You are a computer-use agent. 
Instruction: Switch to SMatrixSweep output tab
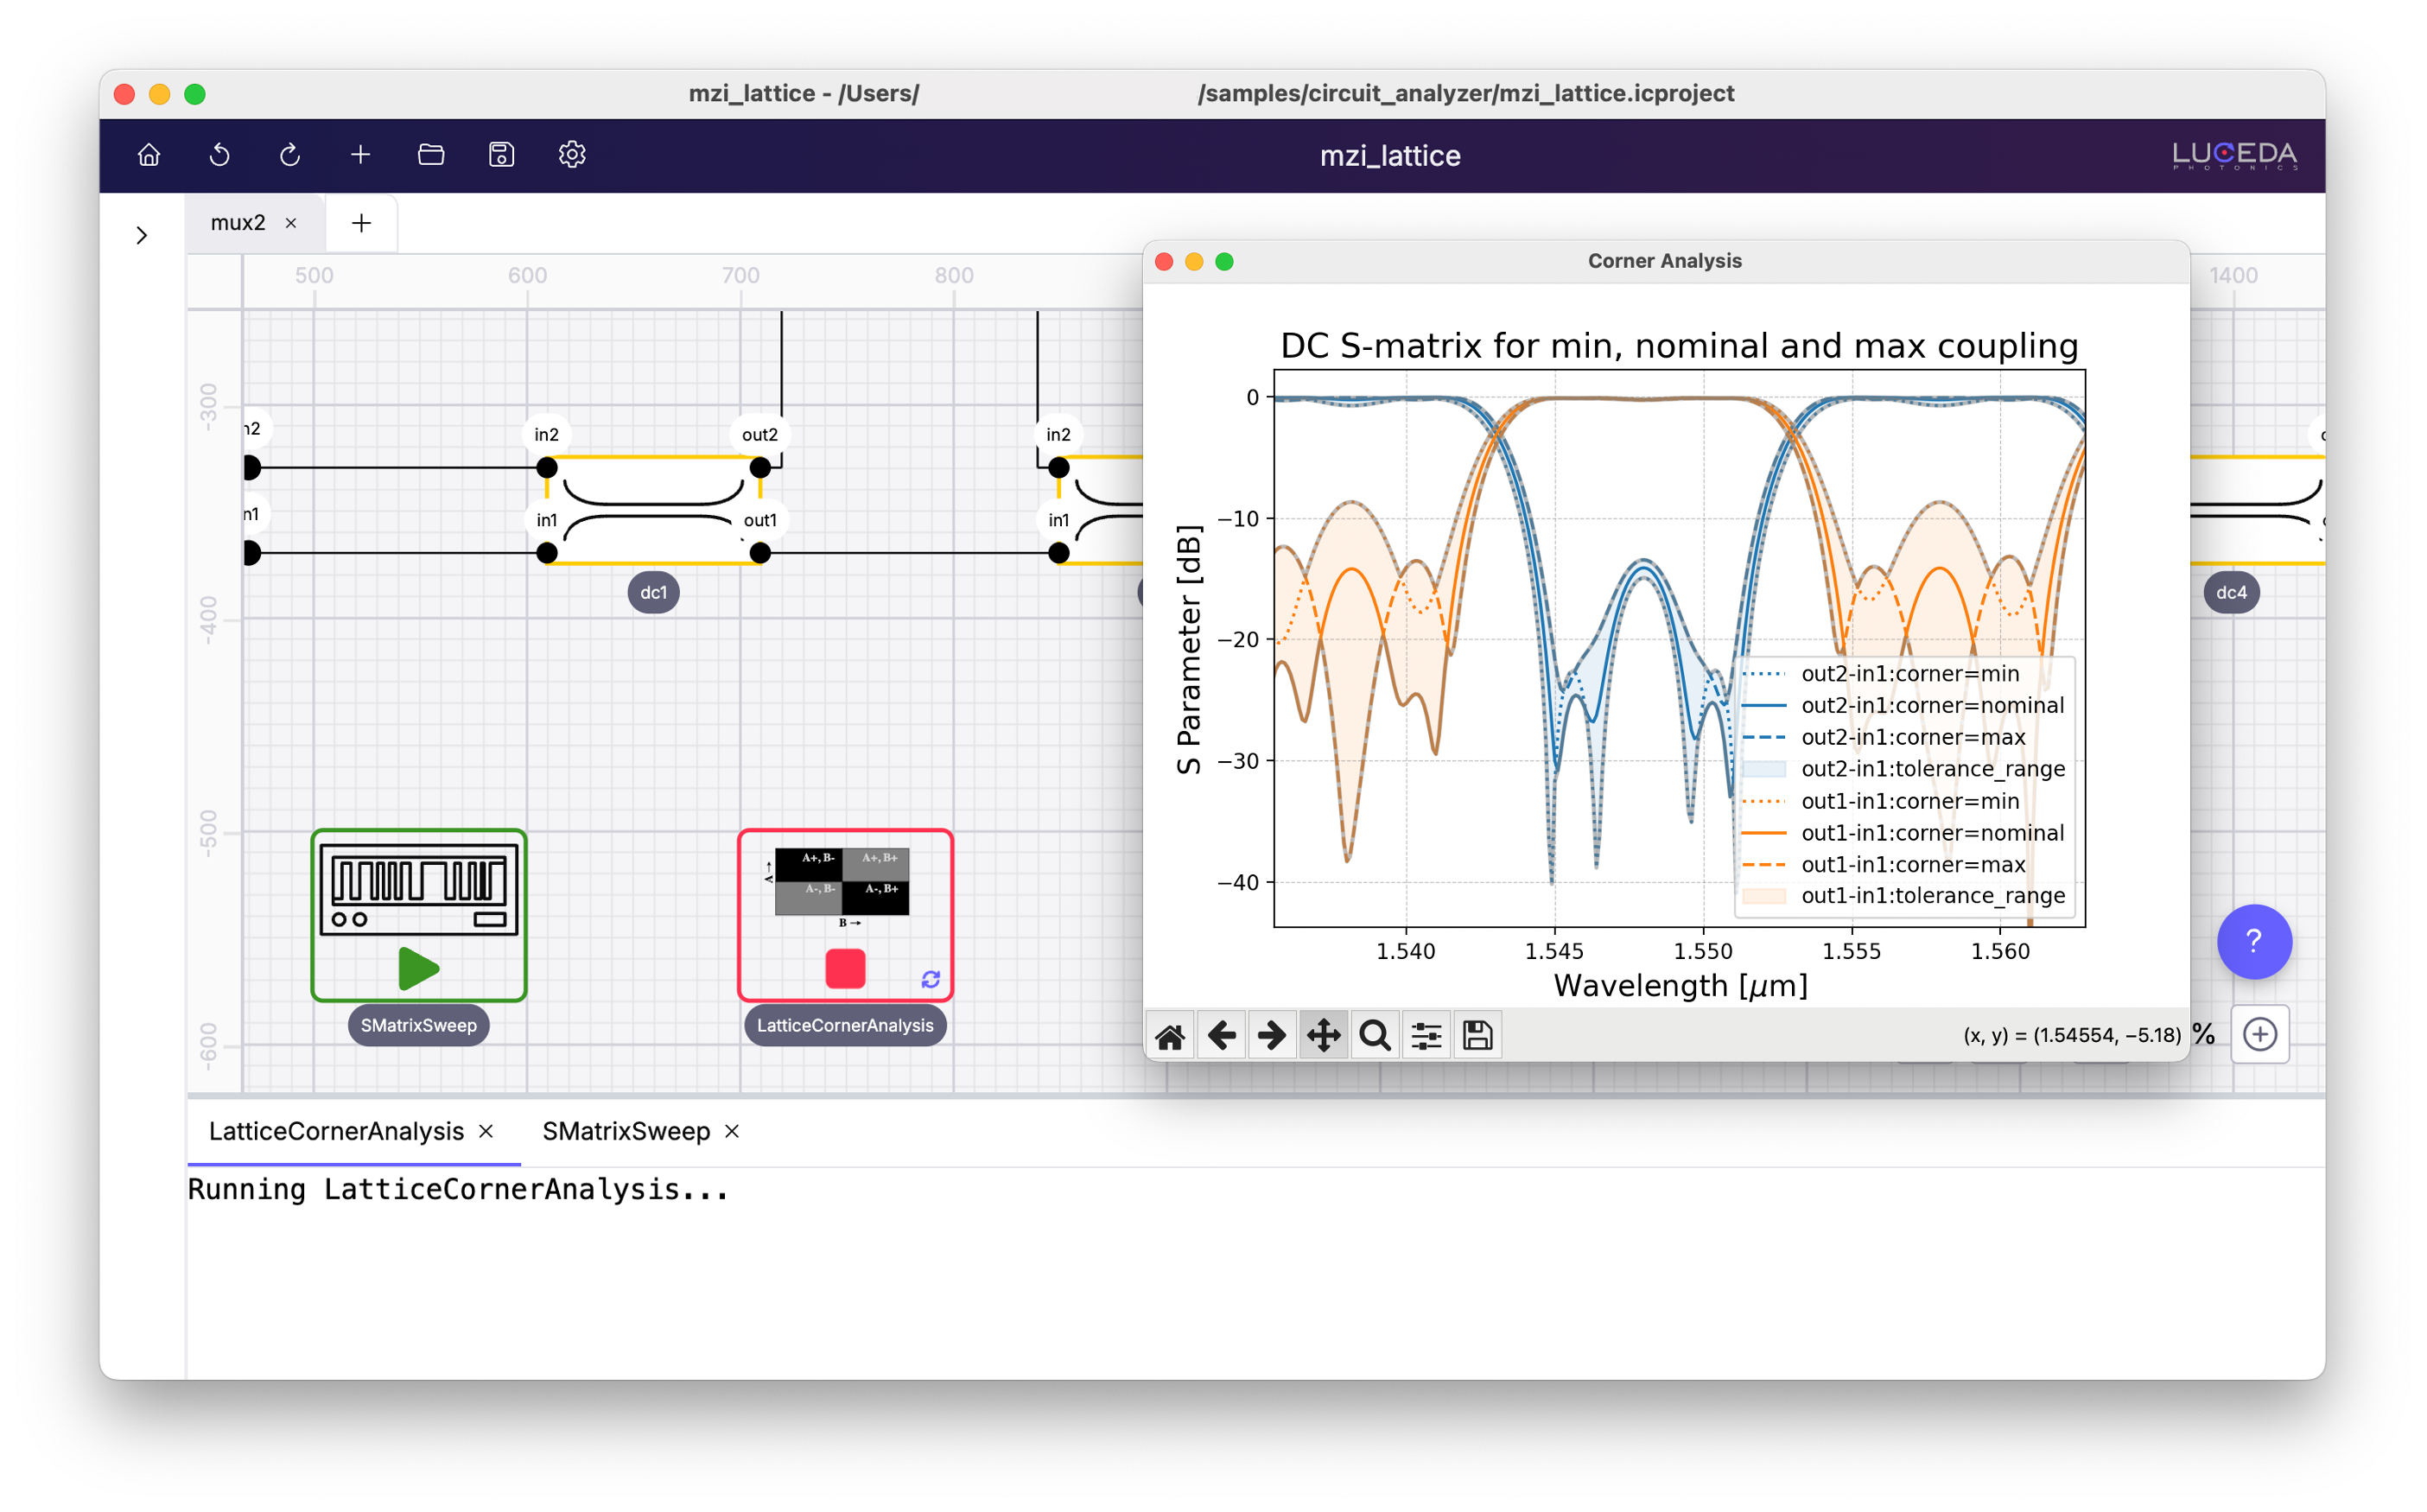[x=626, y=1131]
